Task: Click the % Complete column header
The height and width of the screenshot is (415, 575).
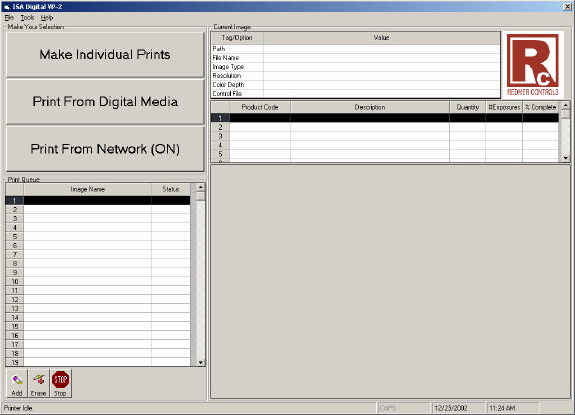Action: click(x=541, y=107)
